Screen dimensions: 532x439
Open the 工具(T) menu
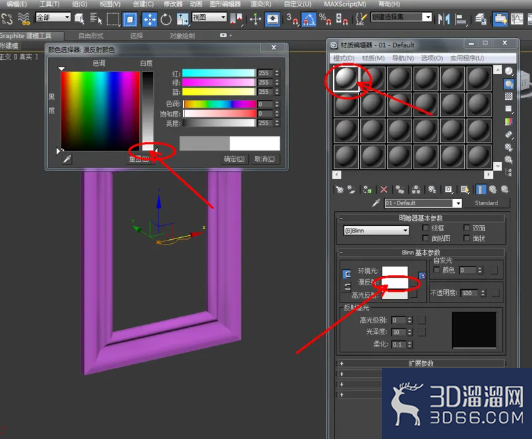coord(50,4)
